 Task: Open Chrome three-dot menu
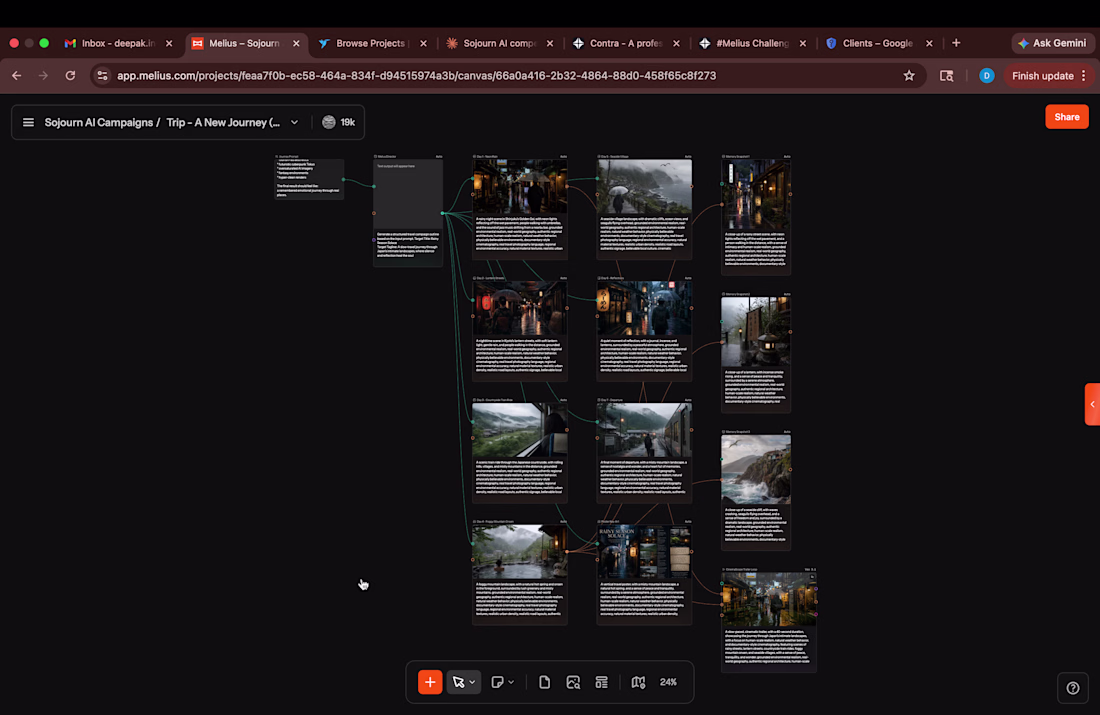1084,76
